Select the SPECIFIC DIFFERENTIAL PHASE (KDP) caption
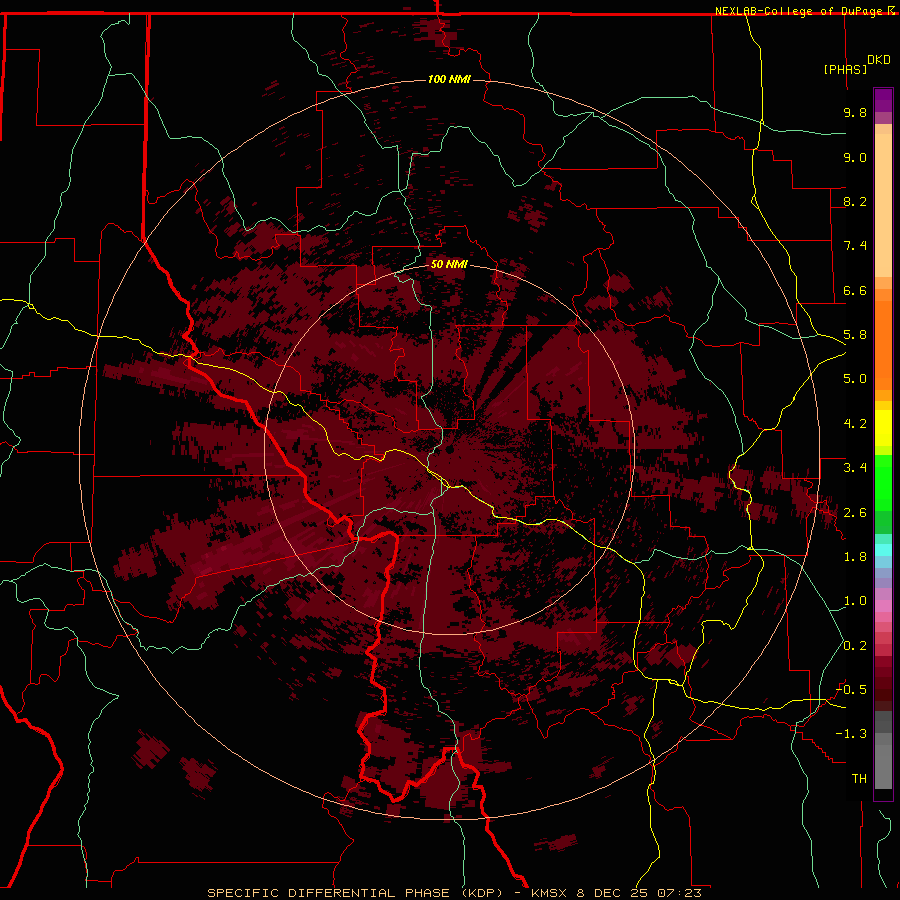 354,893
